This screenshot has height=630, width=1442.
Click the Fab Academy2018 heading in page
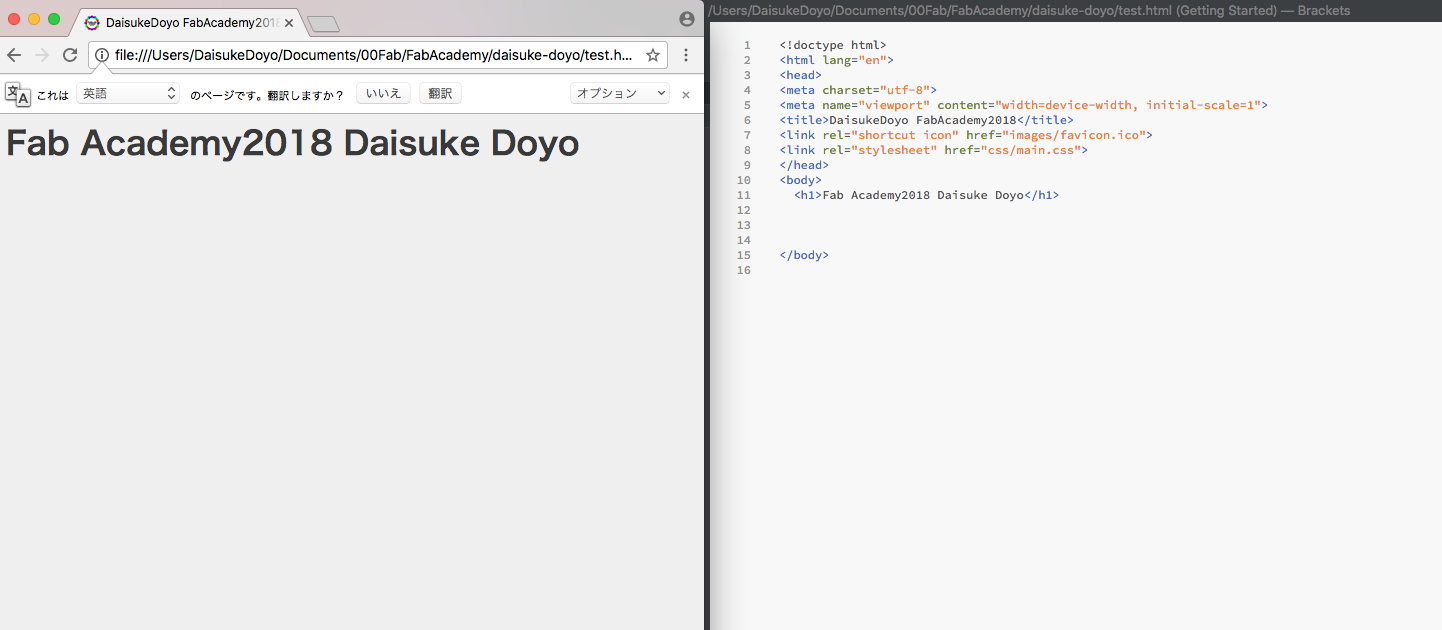click(293, 143)
